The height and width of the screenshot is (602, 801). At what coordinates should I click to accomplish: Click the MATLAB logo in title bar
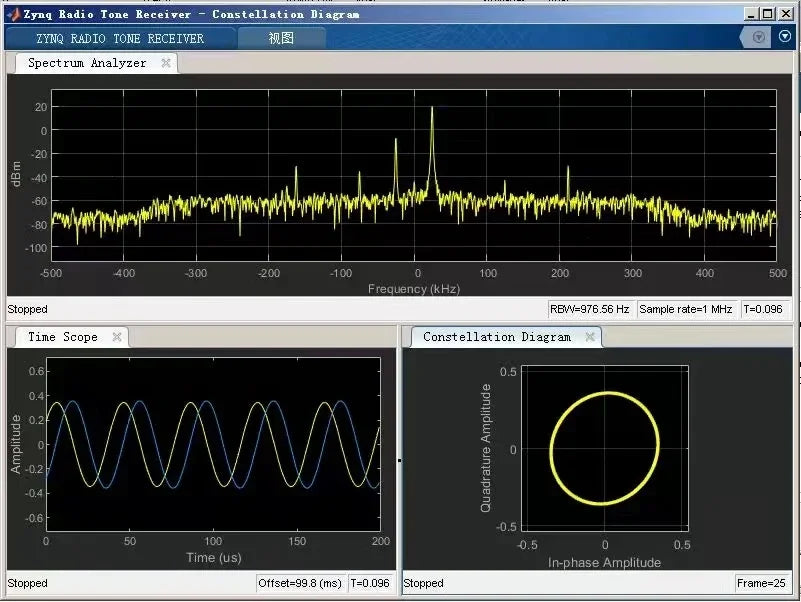(14, 14)
